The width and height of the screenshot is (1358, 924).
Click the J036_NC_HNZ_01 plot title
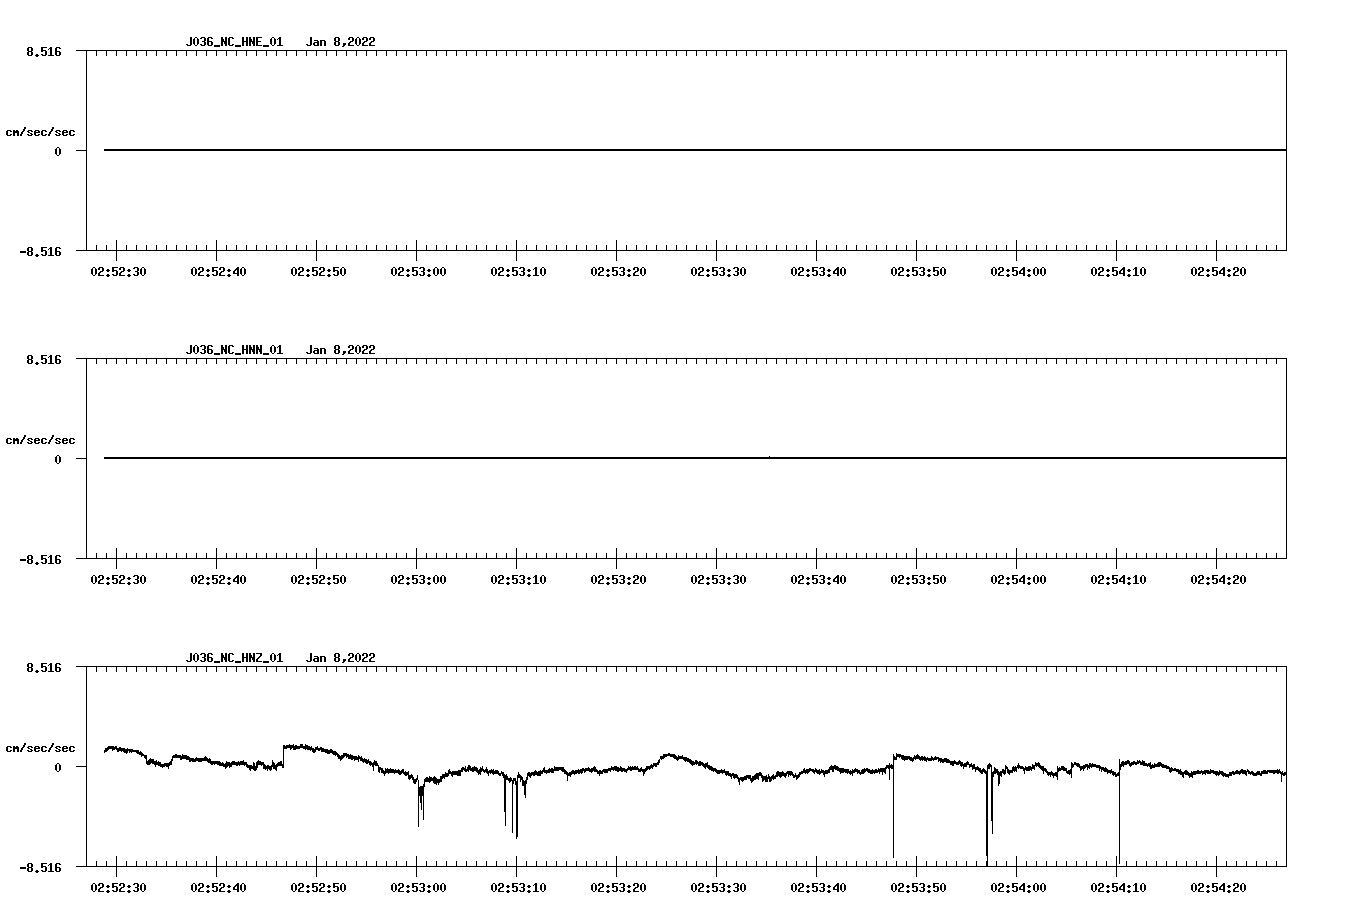234,658
